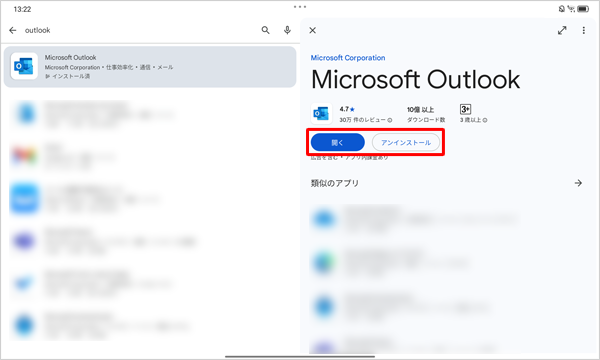
Task: Open the three-dot overflow menu
Action: point(583,30)
